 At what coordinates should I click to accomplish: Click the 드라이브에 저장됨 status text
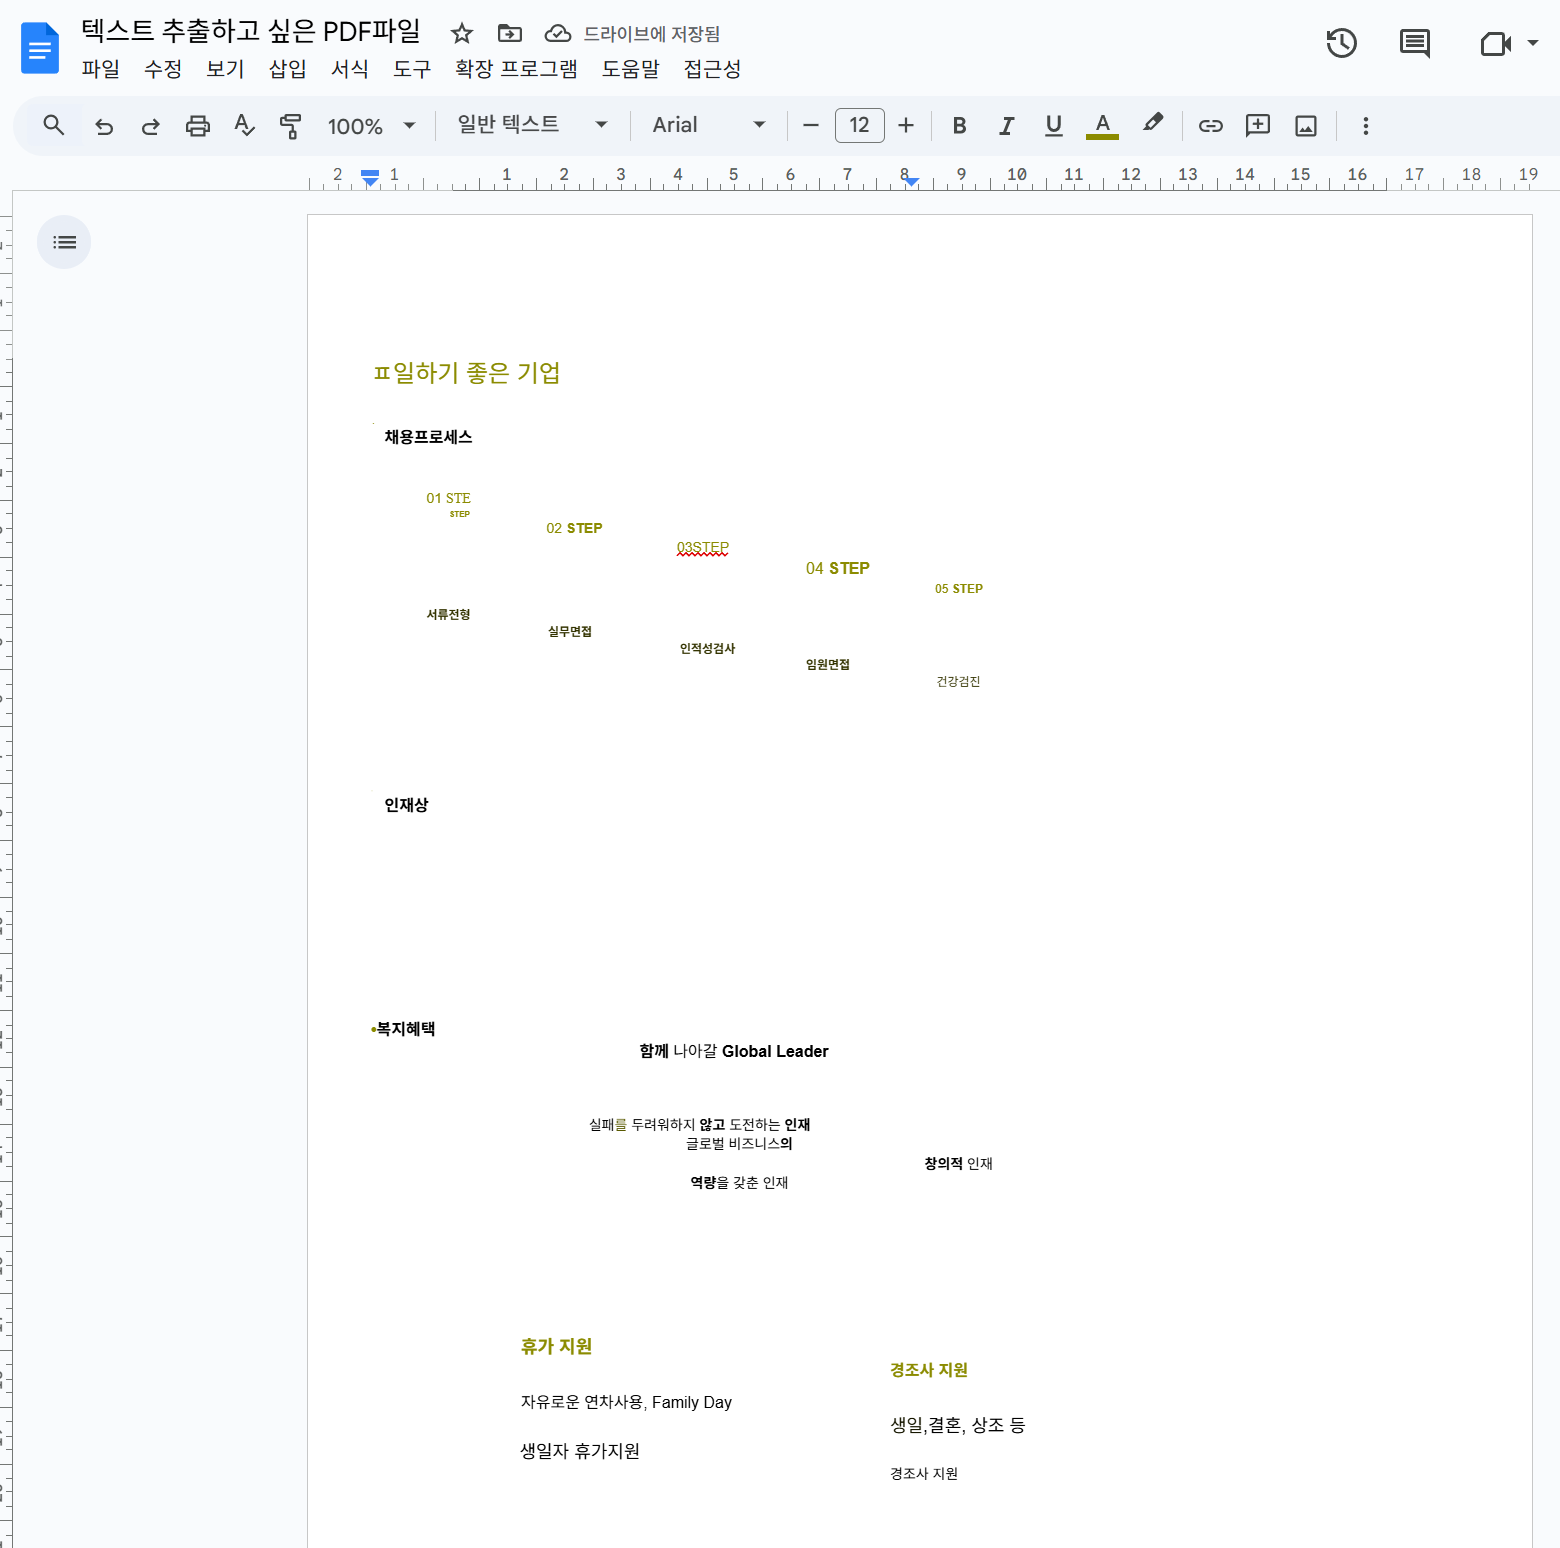point(652,34)
